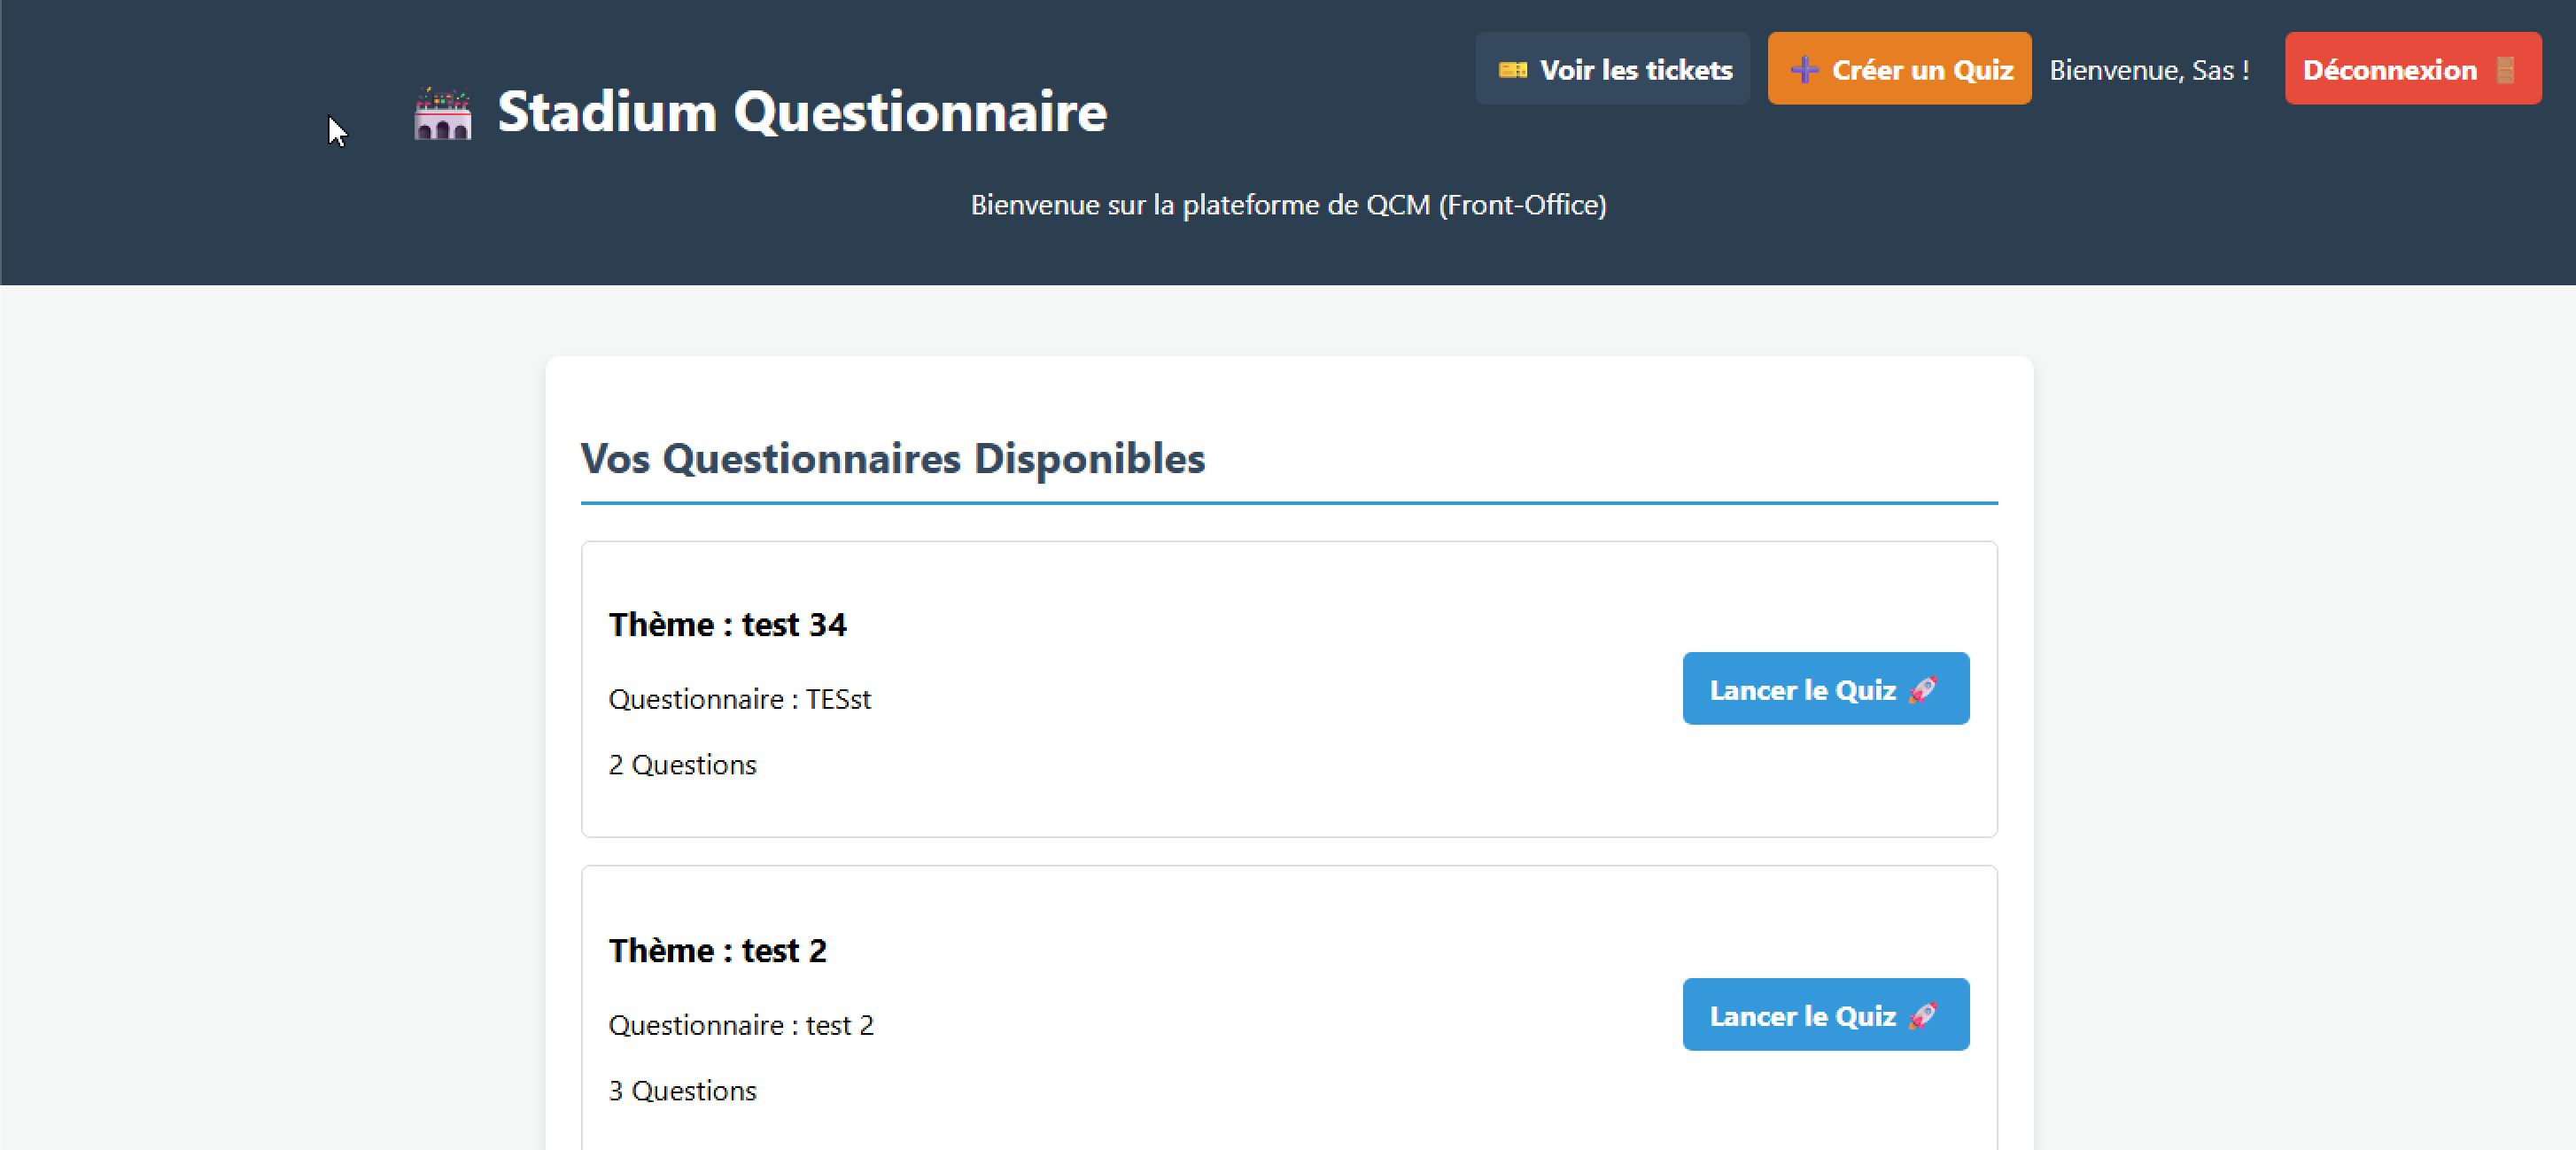Select the "Thème : test 2" heading
Viewport: 2576px width, 1150px height.
[717, 951]
